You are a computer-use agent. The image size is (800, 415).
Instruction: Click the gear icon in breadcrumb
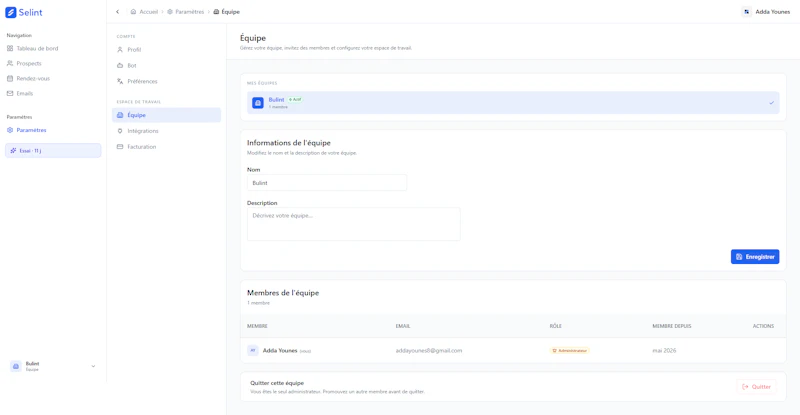(x=170, y=12)
